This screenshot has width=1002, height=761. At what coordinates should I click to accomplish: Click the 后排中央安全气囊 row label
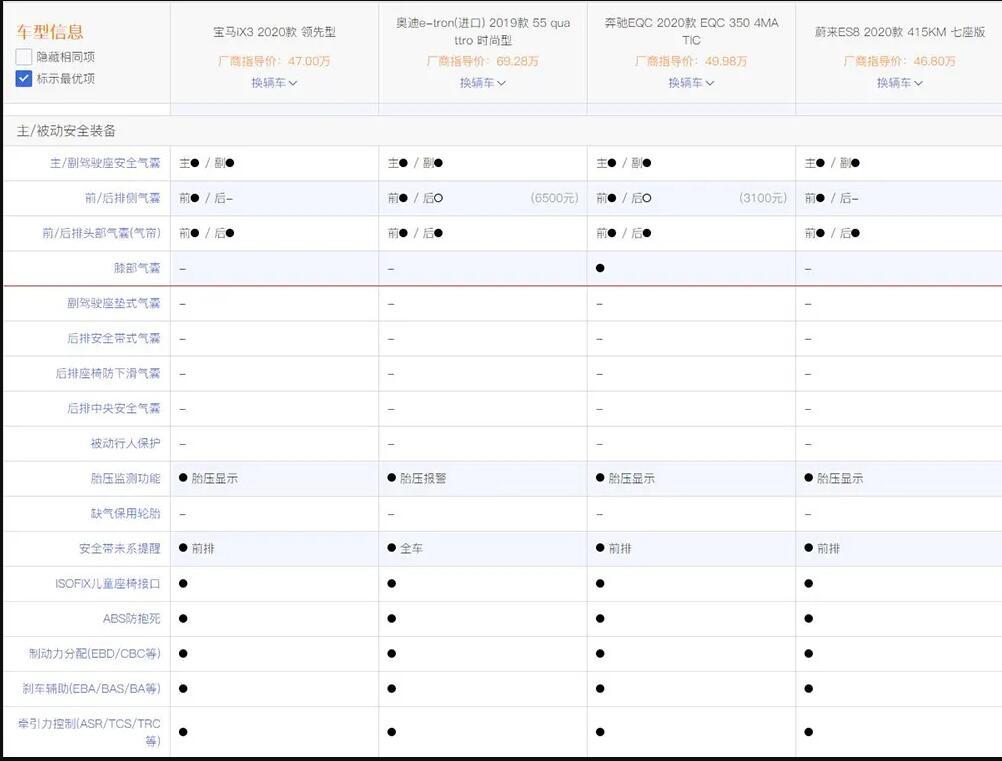pos(114,408)
